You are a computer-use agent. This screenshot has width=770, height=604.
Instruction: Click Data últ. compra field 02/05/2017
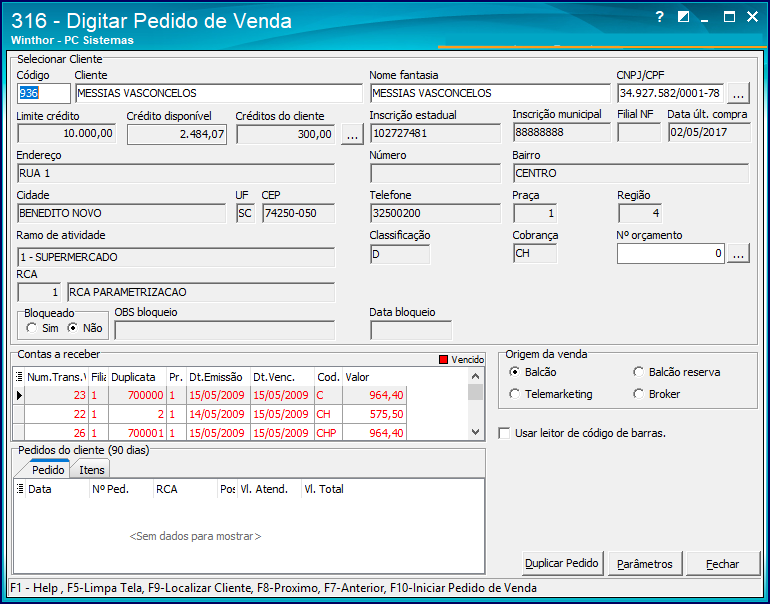pyautogui.click(x=709, y=133)
